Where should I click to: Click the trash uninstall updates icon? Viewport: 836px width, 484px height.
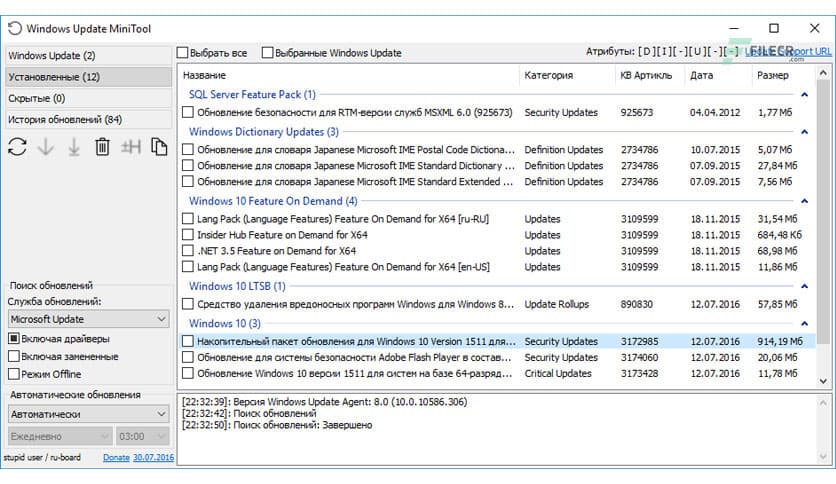[102, 147]
